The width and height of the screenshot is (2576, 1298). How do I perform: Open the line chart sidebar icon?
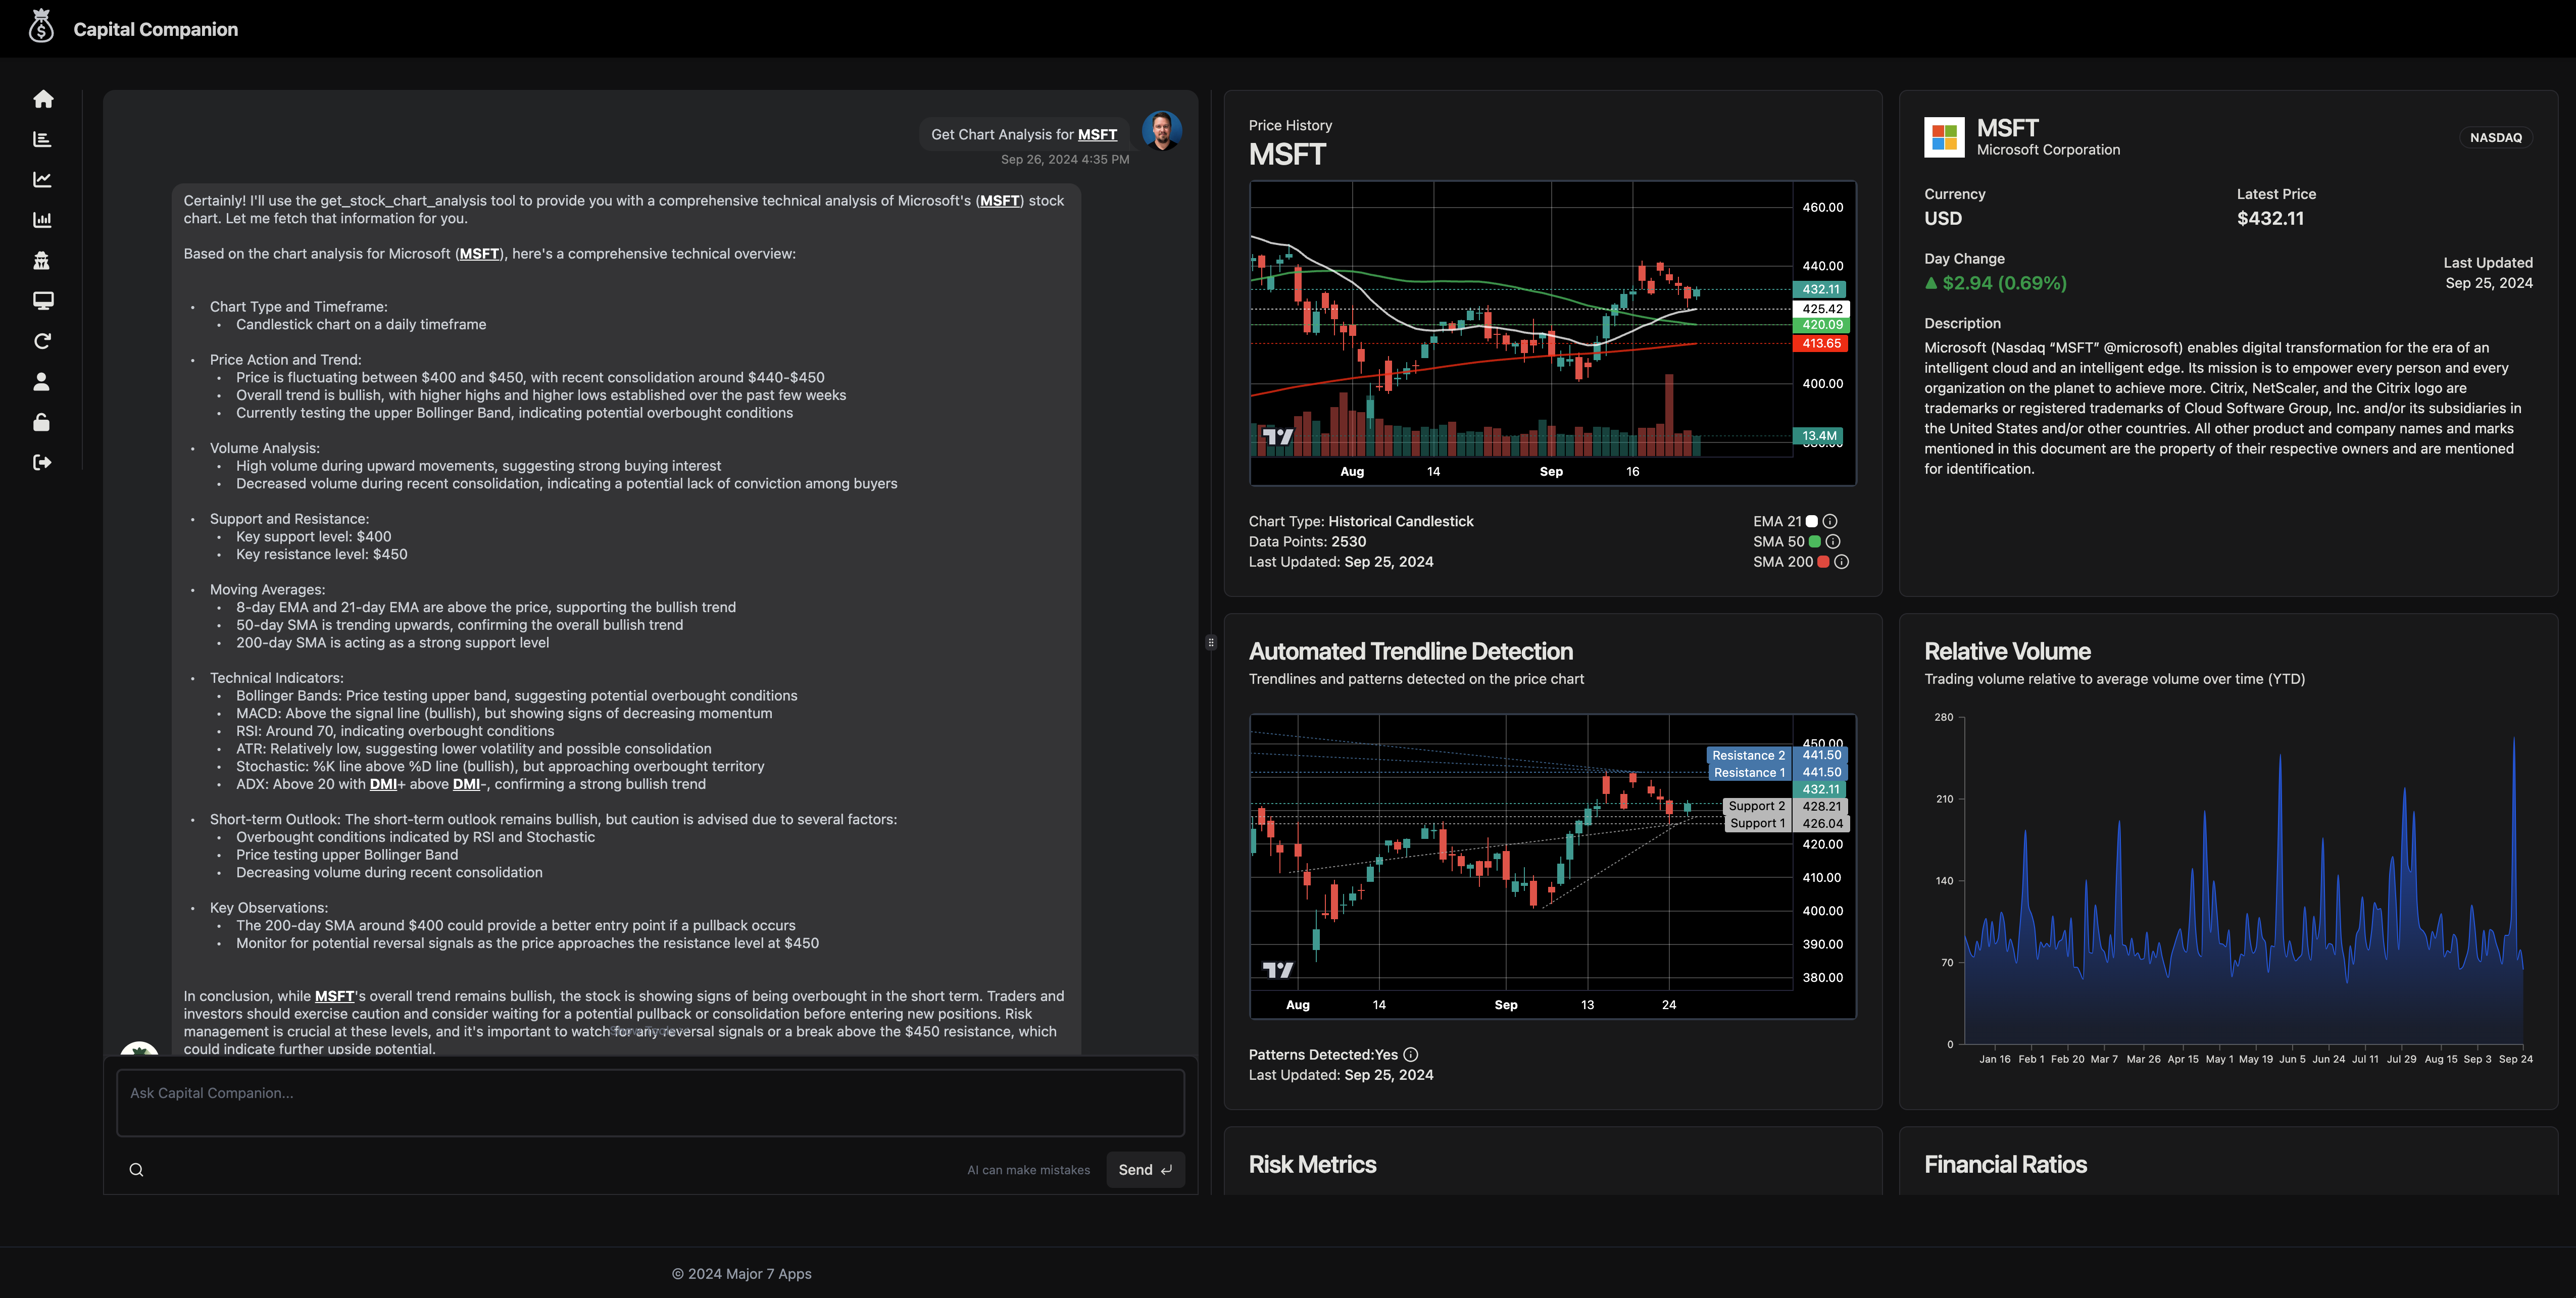(42, 180)
